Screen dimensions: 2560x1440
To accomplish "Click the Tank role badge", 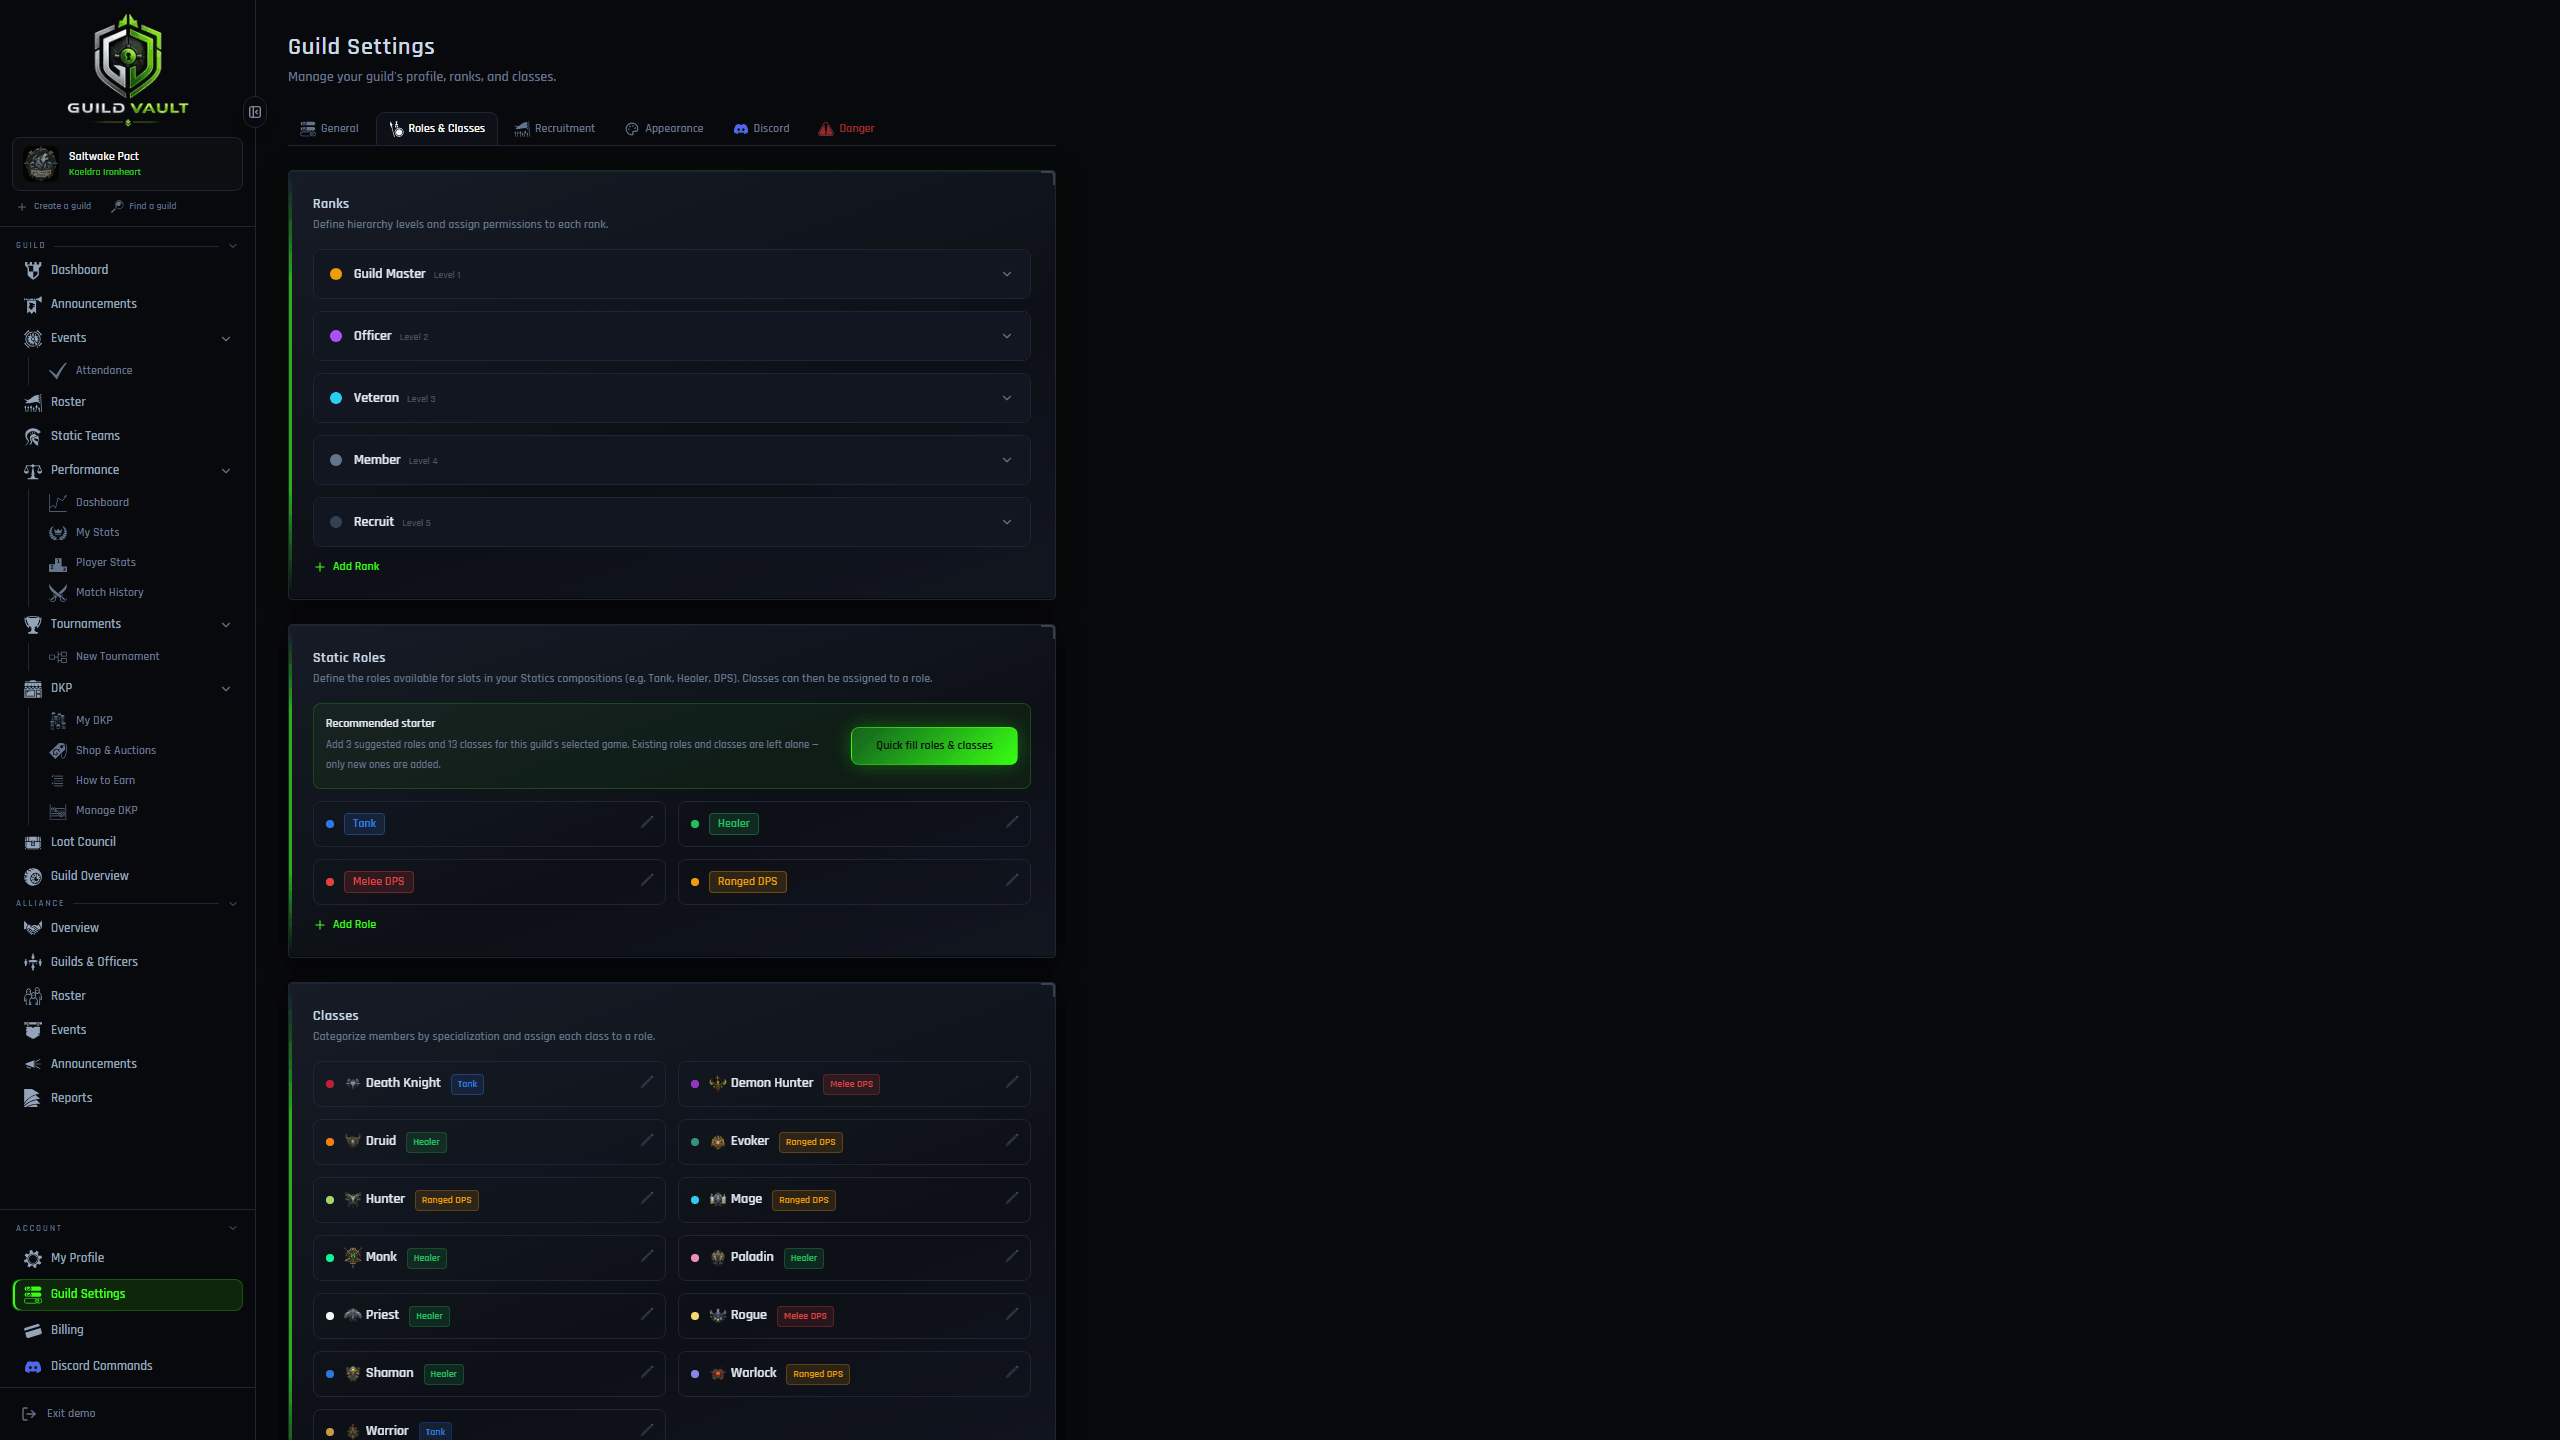I will coord(364,823).
